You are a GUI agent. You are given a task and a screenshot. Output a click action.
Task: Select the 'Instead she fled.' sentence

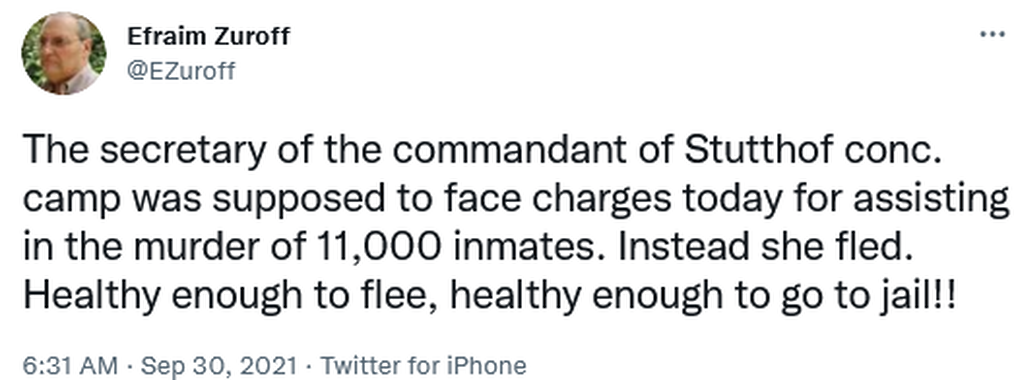pos(766,248)
